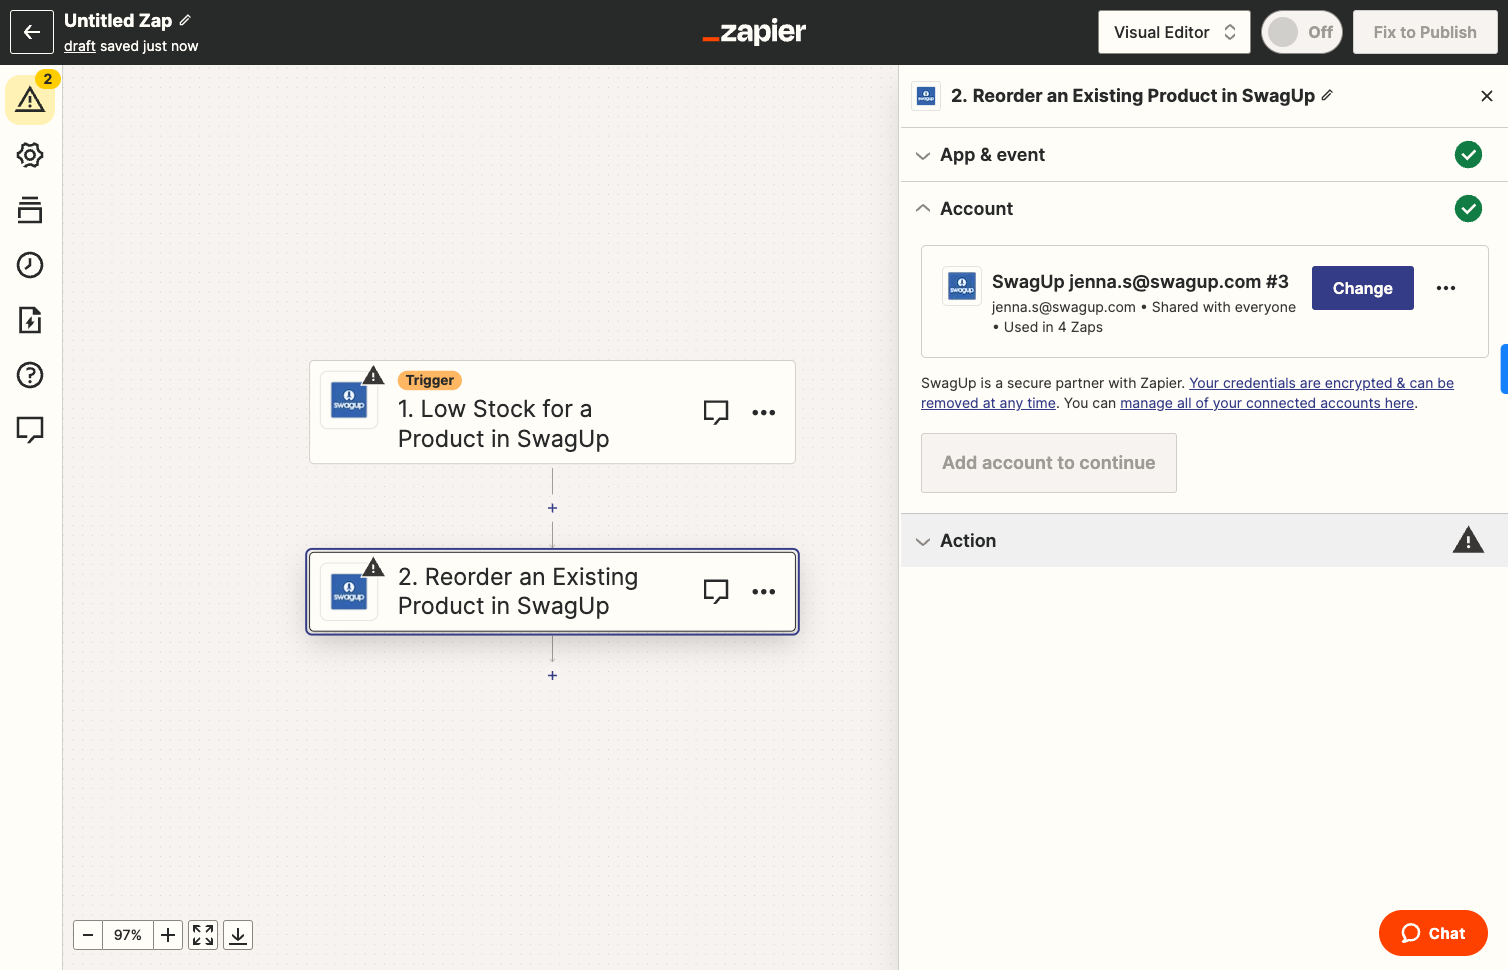
Task: Open the Chat support button
Action: tap(1433, 933)
